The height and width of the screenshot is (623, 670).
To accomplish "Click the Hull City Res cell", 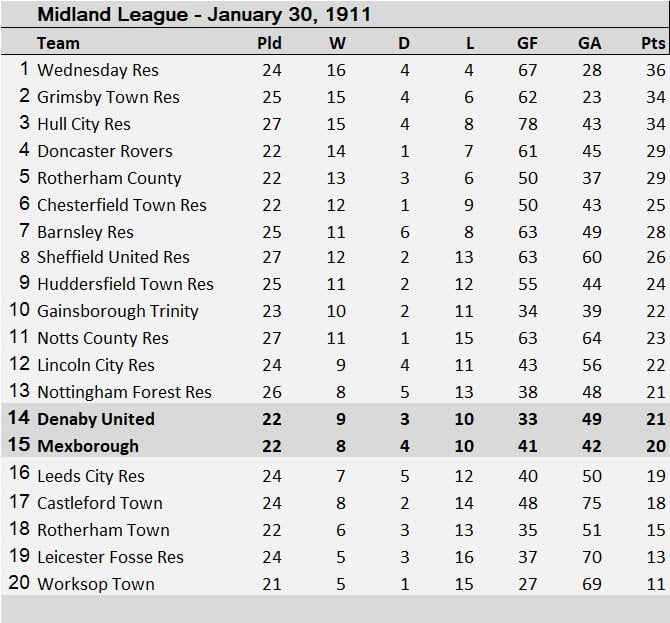I will click(x=84, y=124).
